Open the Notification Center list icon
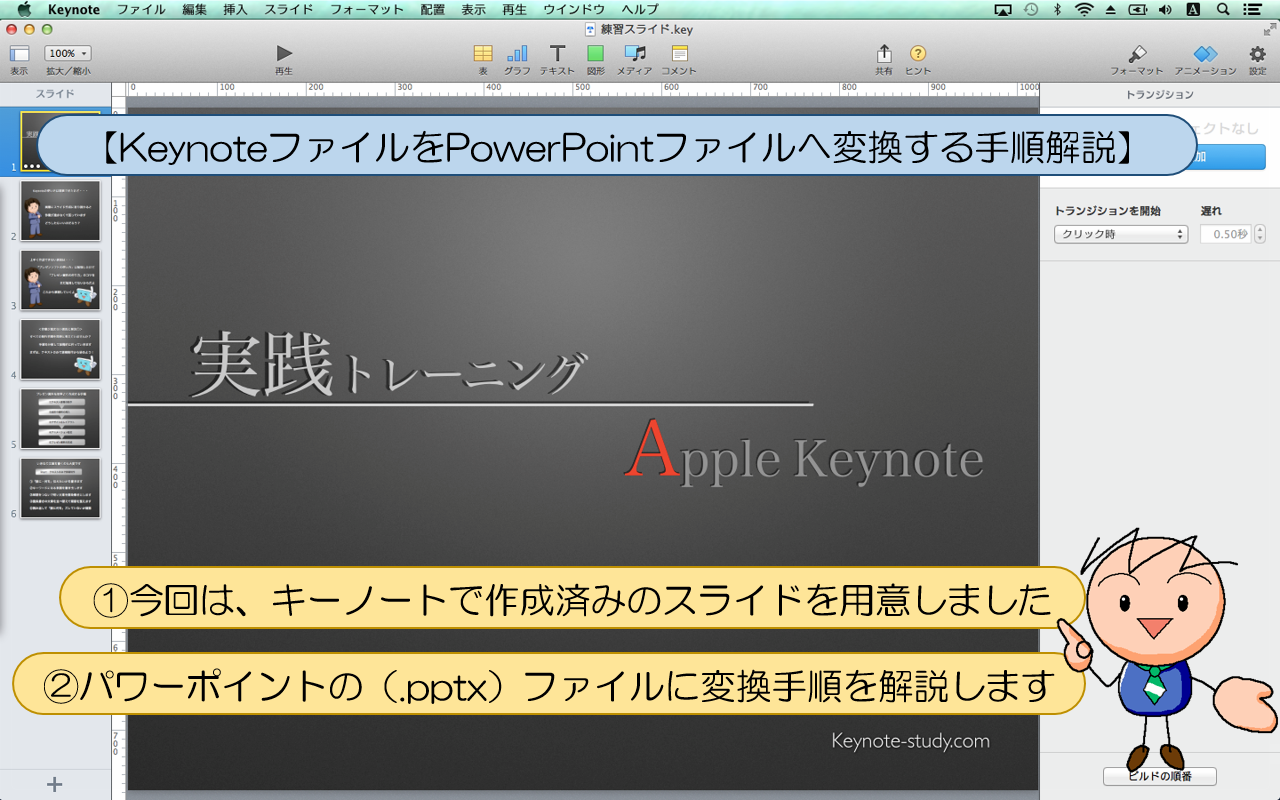Screen dimensions: 1280x800 [1252, 9]
